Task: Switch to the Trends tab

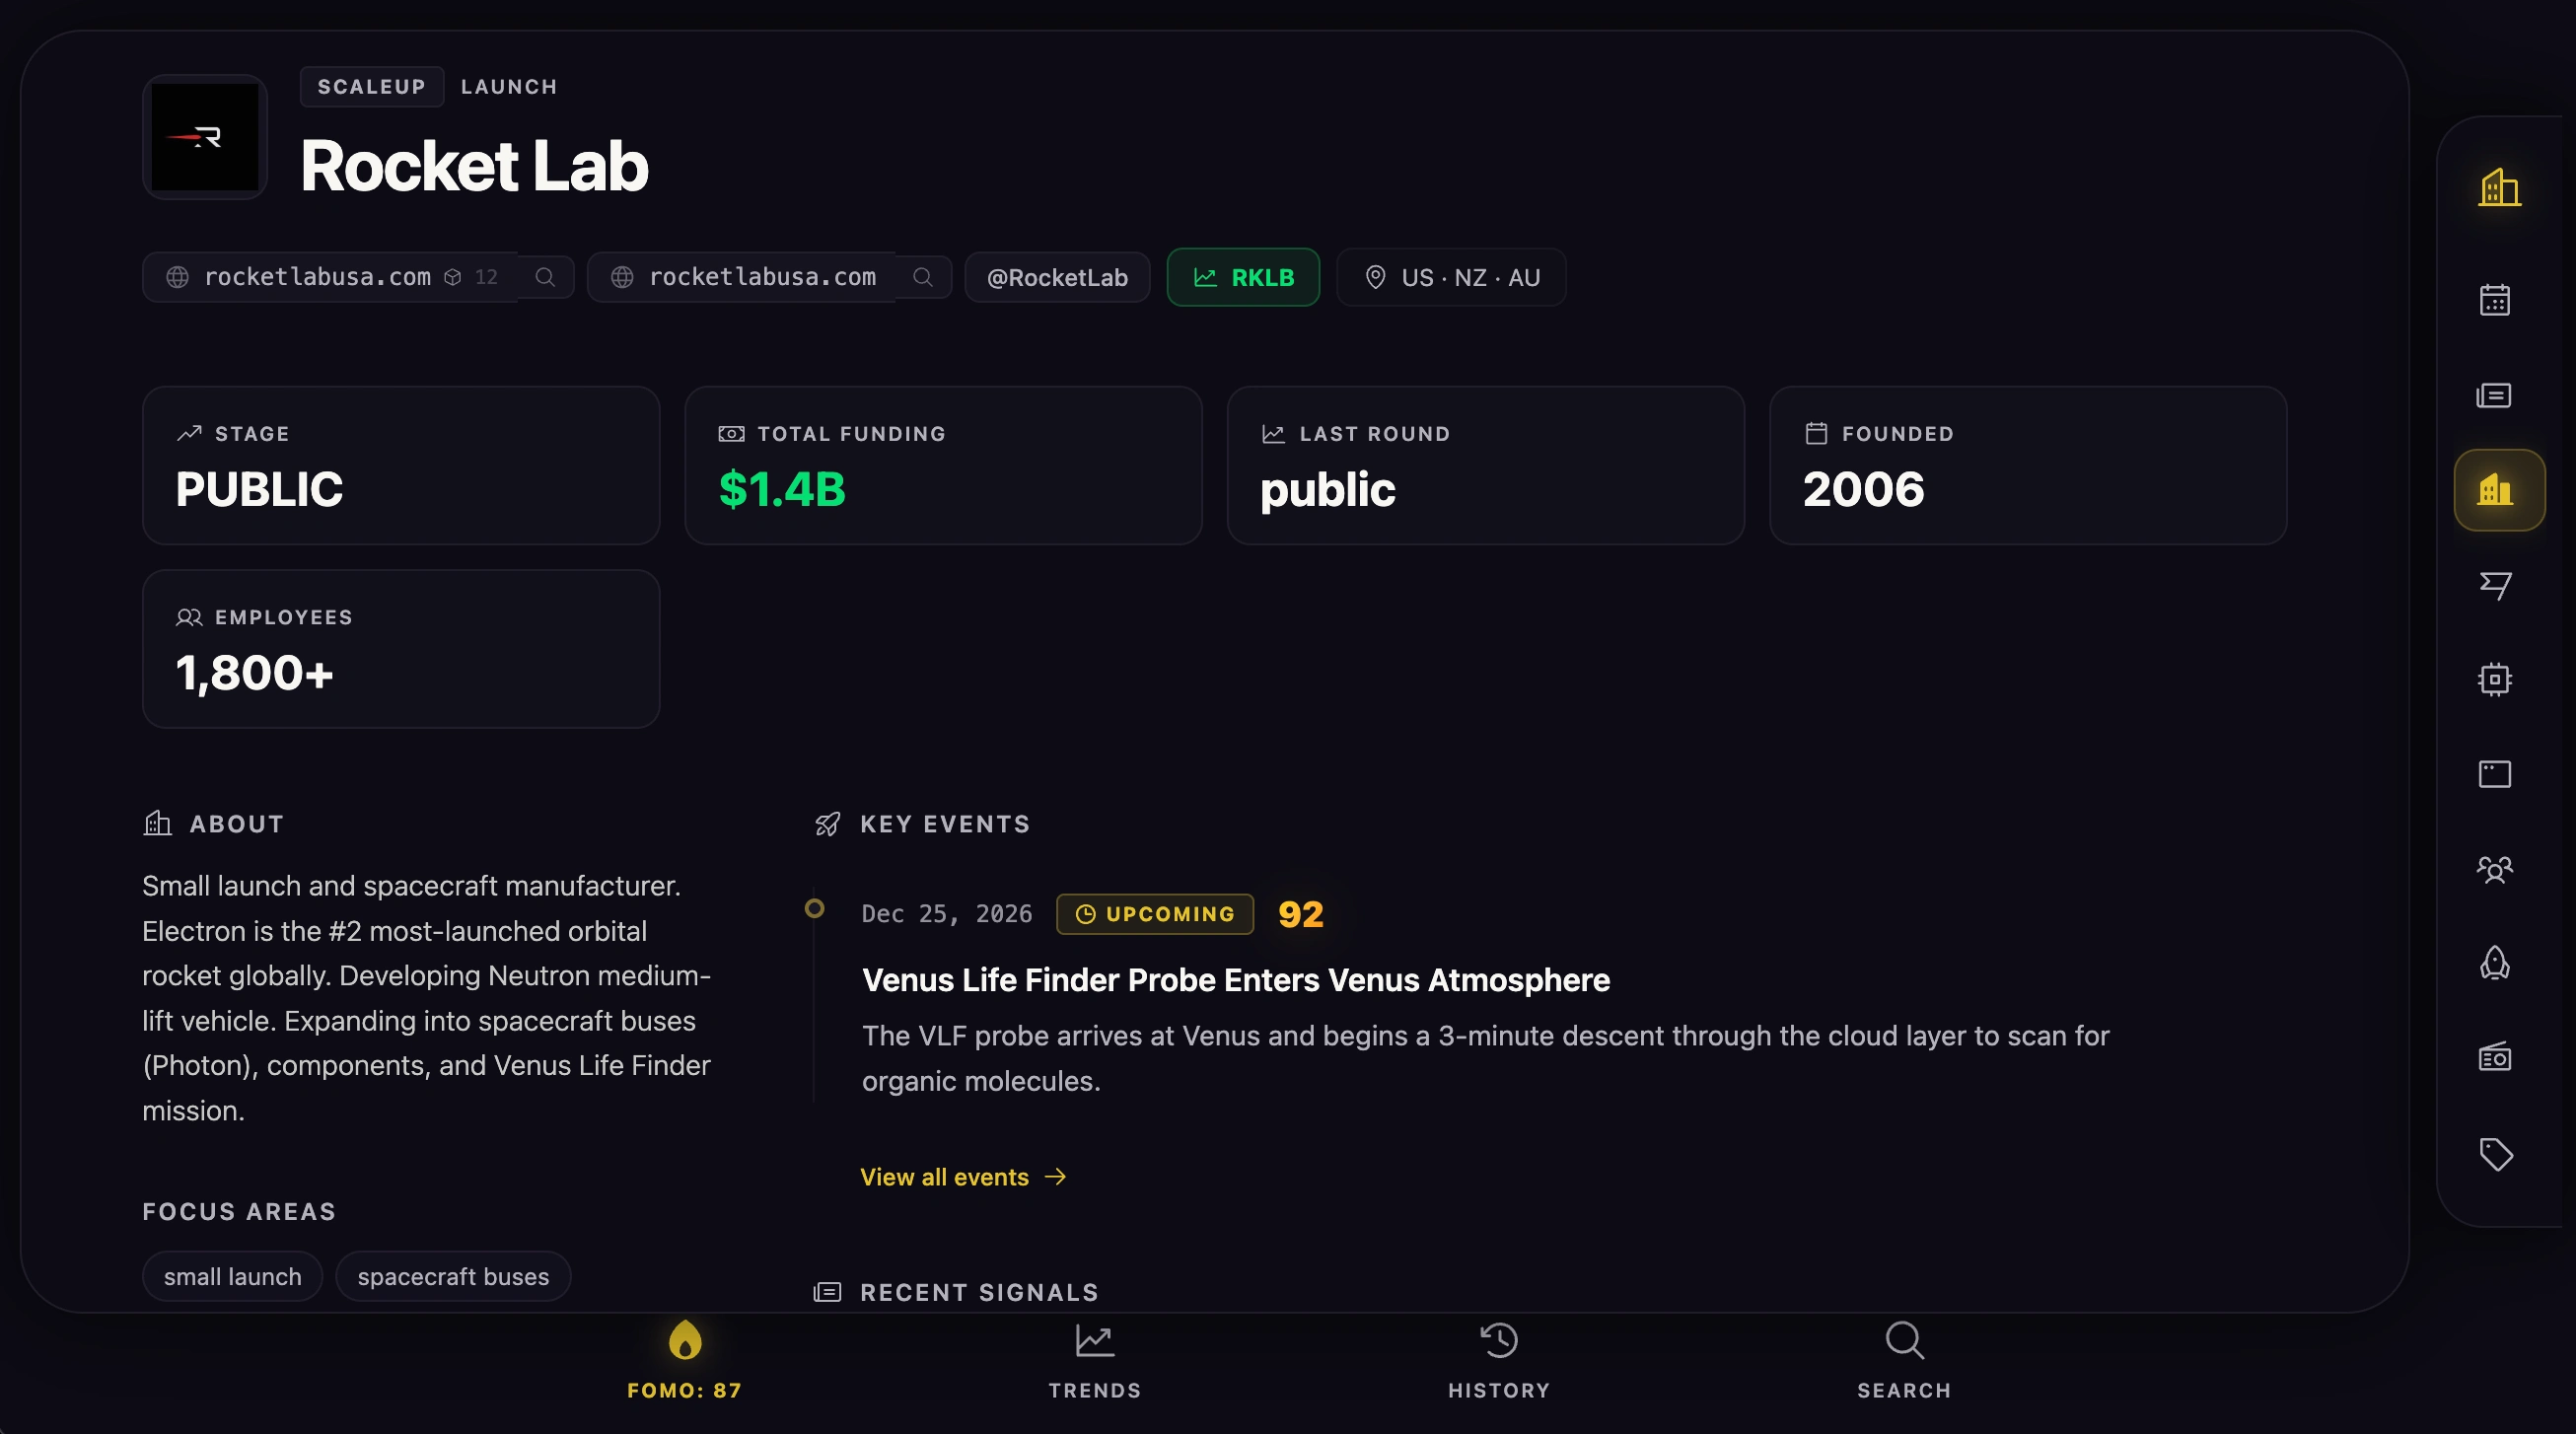Action: (x=1094, y=1360)
